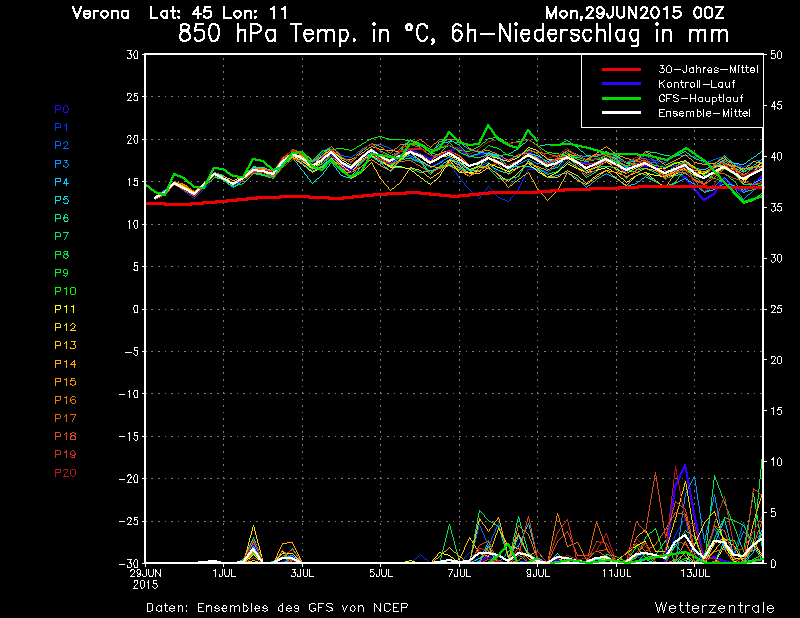Click the 7JUL x-axis date label

[460, 574]
